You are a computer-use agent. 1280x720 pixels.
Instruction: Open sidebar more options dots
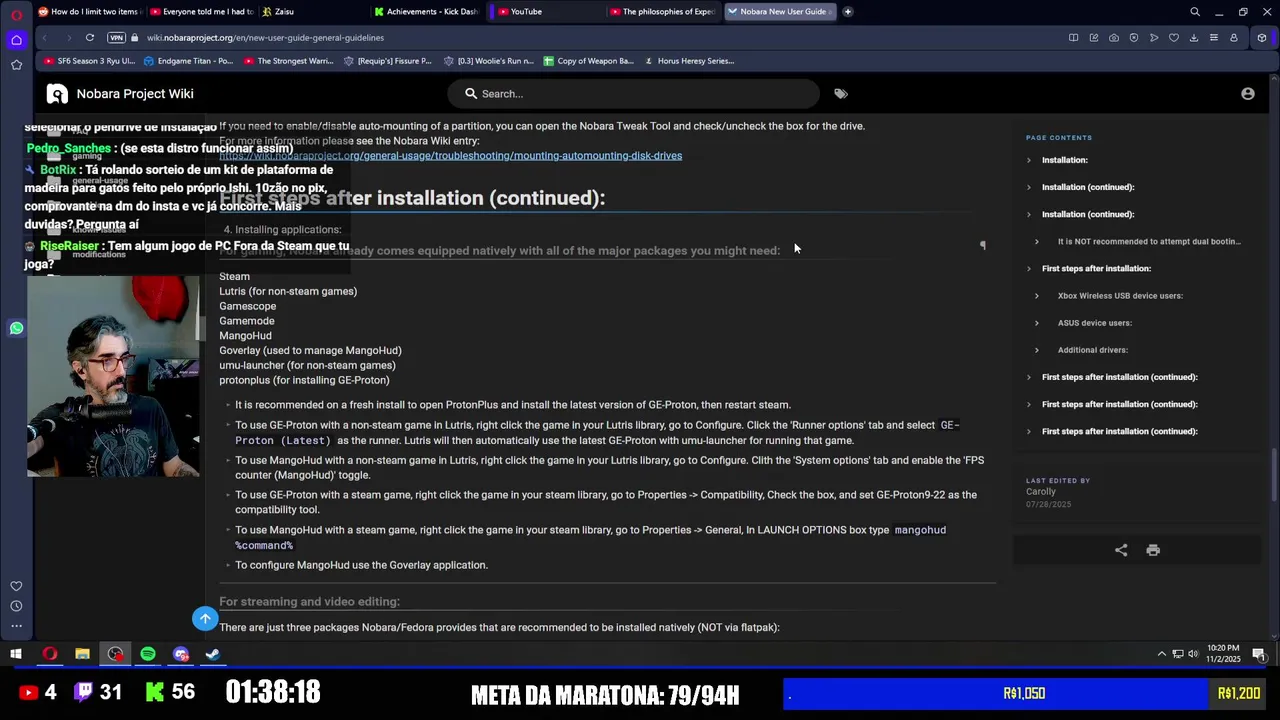click(16, 626)
